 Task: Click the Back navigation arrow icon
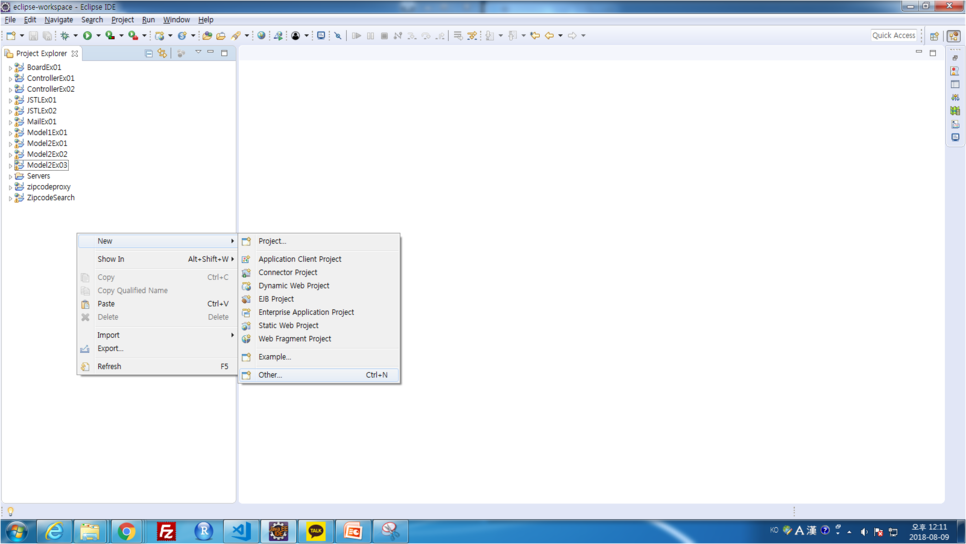[549, 36]
